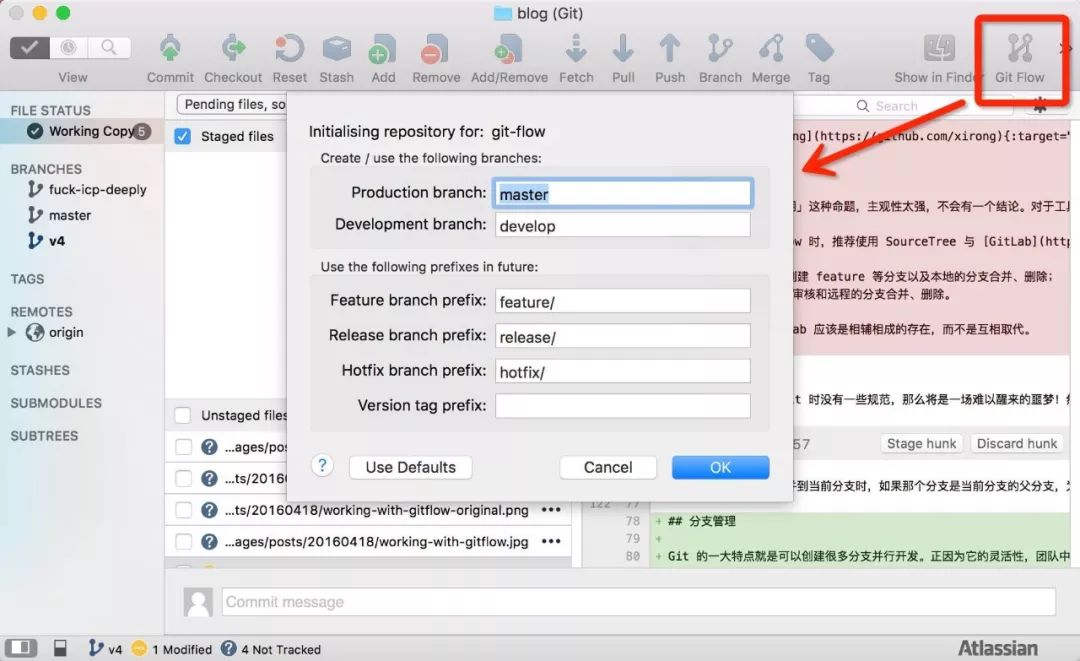
Task: Open options menu for working-with-gitflow.jpg
Action: click(x=551, y=542)
